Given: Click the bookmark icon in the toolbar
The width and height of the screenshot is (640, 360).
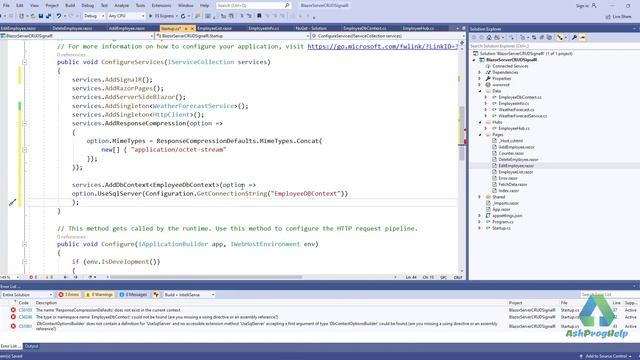Looking at the screenshot, I should click(259, 16).
